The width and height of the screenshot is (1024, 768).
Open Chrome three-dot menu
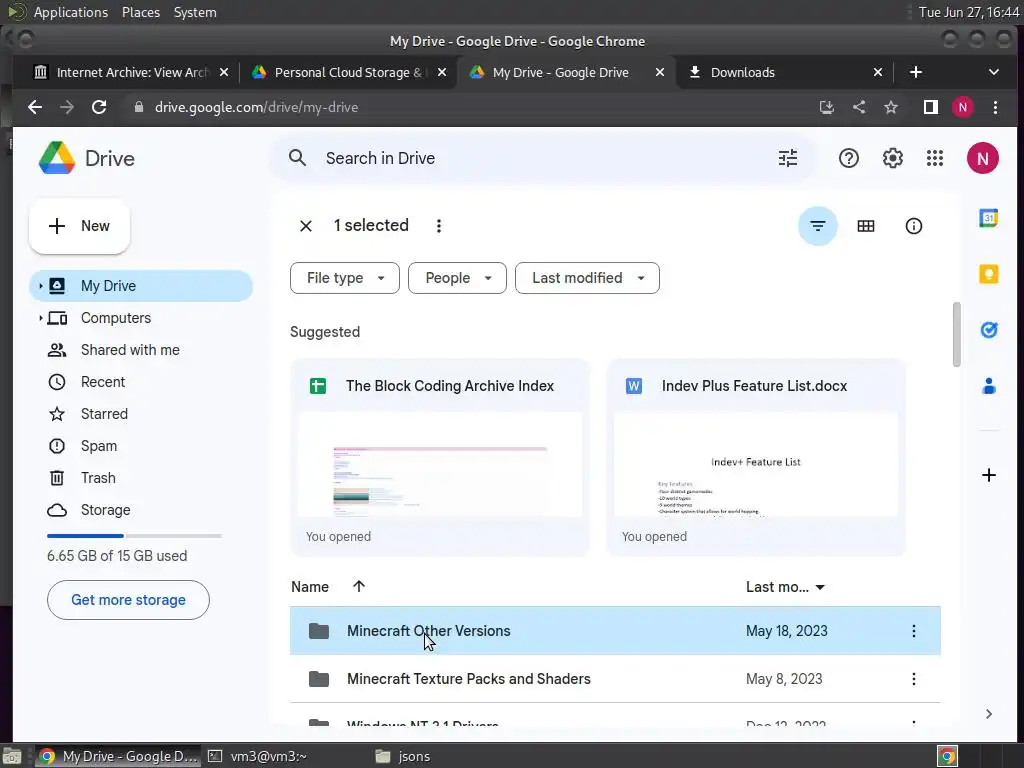(x=995, y=107)
